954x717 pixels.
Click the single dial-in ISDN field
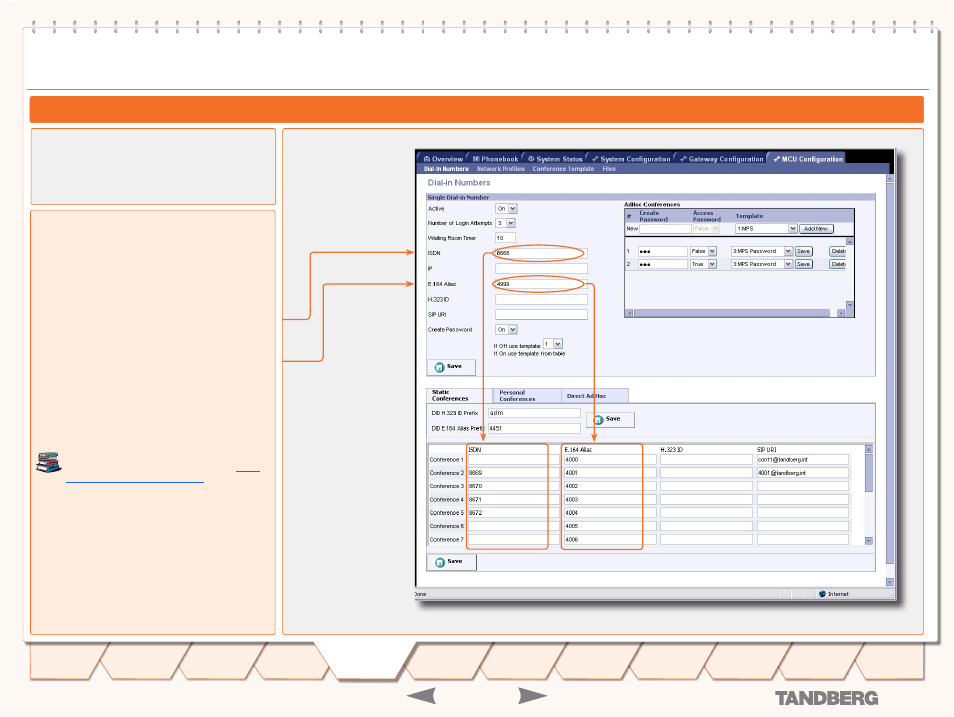(541, 253)
